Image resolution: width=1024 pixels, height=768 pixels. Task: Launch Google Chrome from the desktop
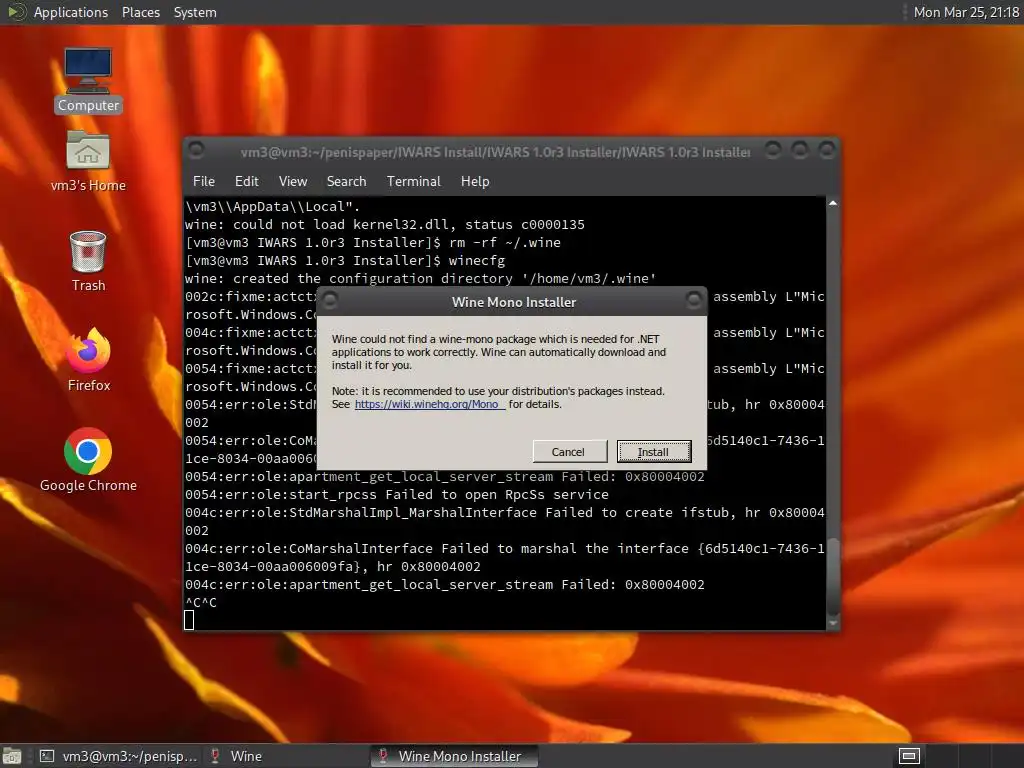coord(88,460)
